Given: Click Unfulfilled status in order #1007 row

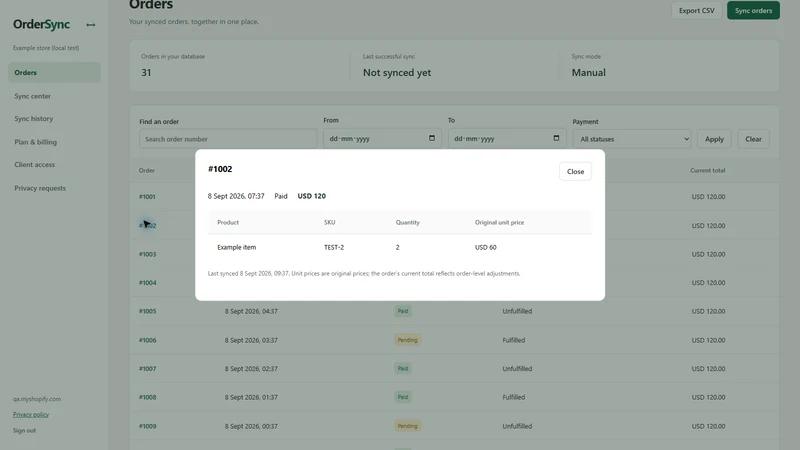Looking at the screenshot, I should coord(517,368).
